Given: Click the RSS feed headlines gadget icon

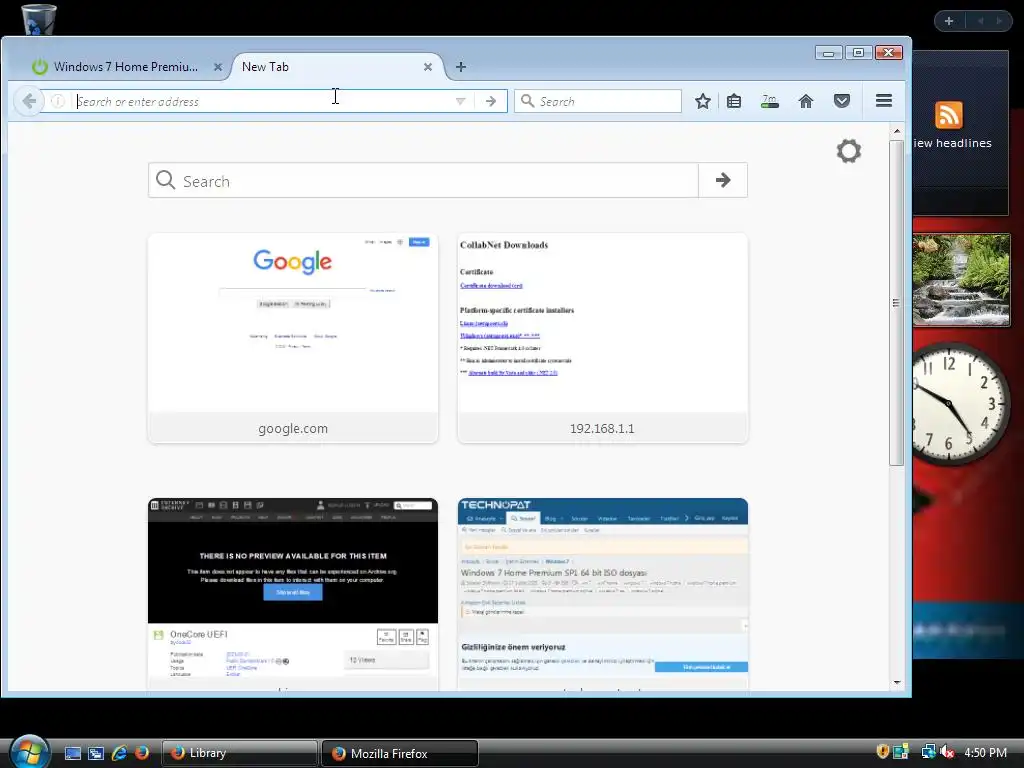Looking at the screenshot, I should 948,115.
